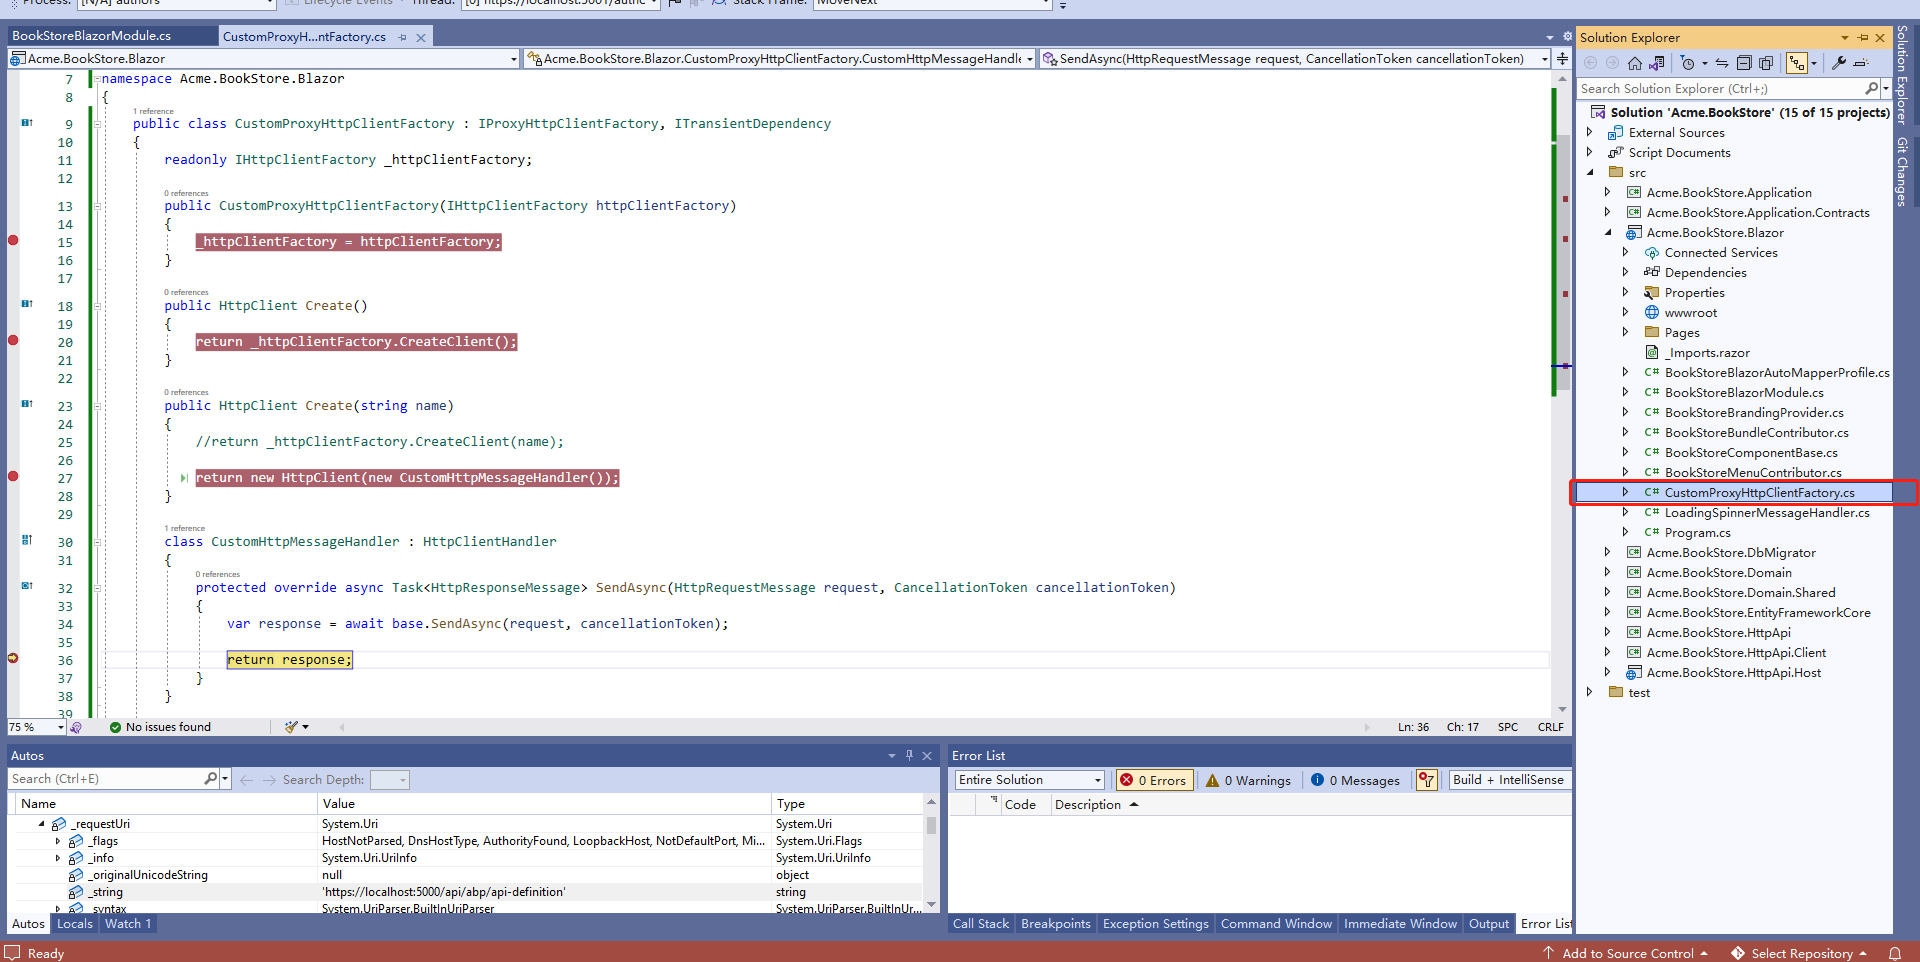Click Add to Source Control in status bar
This screenshot has width=1920, height=962.
point(1628,953)
